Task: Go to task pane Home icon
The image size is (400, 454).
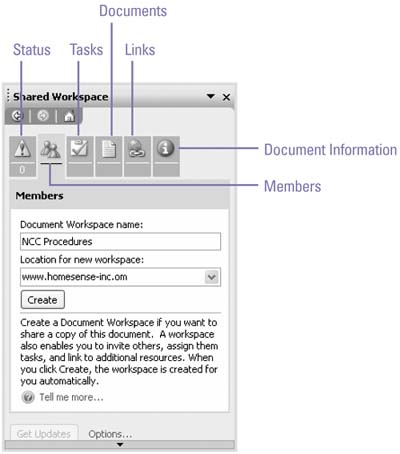Action: (x=69, y=116)
